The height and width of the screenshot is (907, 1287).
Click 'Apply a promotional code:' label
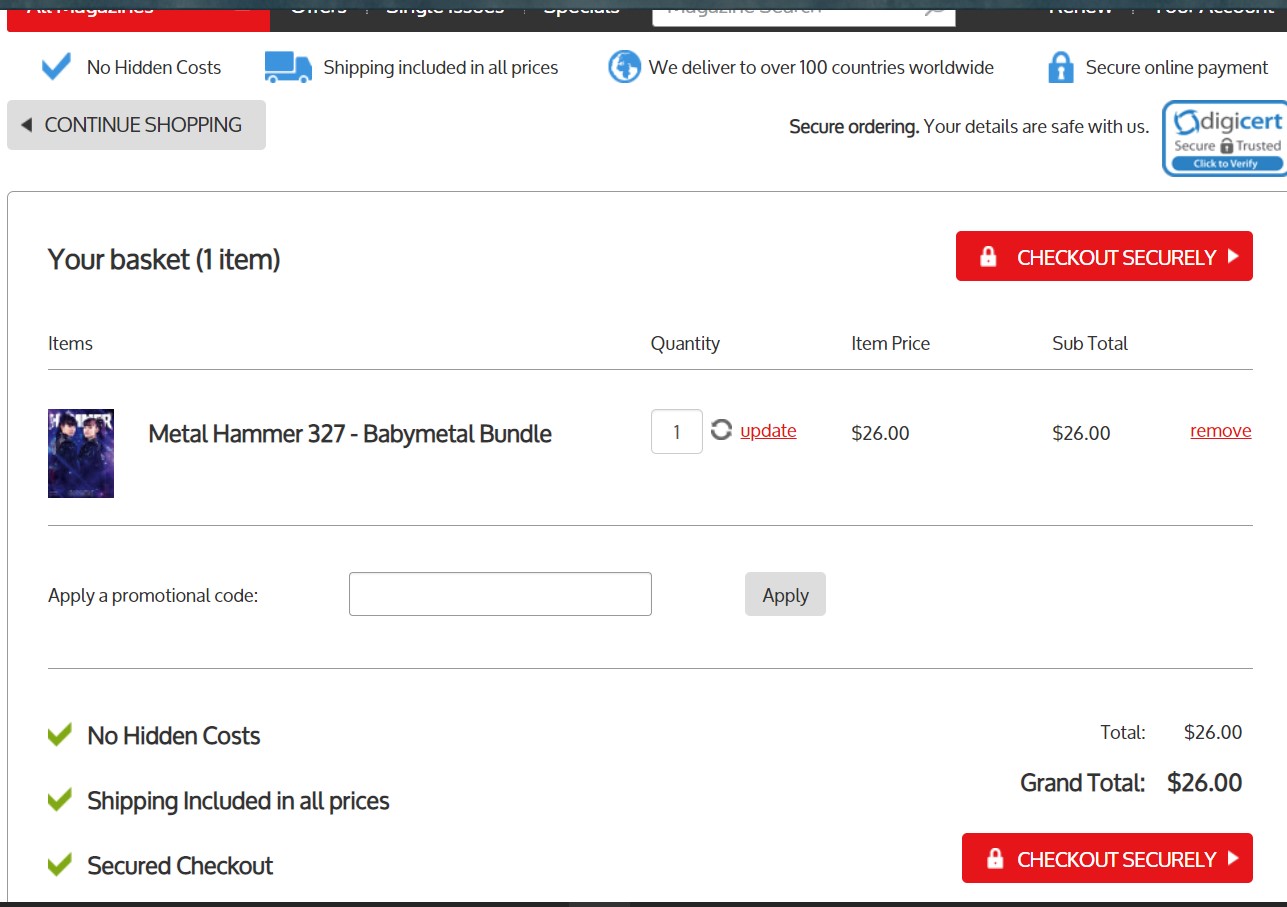click(x=153, y=595)
